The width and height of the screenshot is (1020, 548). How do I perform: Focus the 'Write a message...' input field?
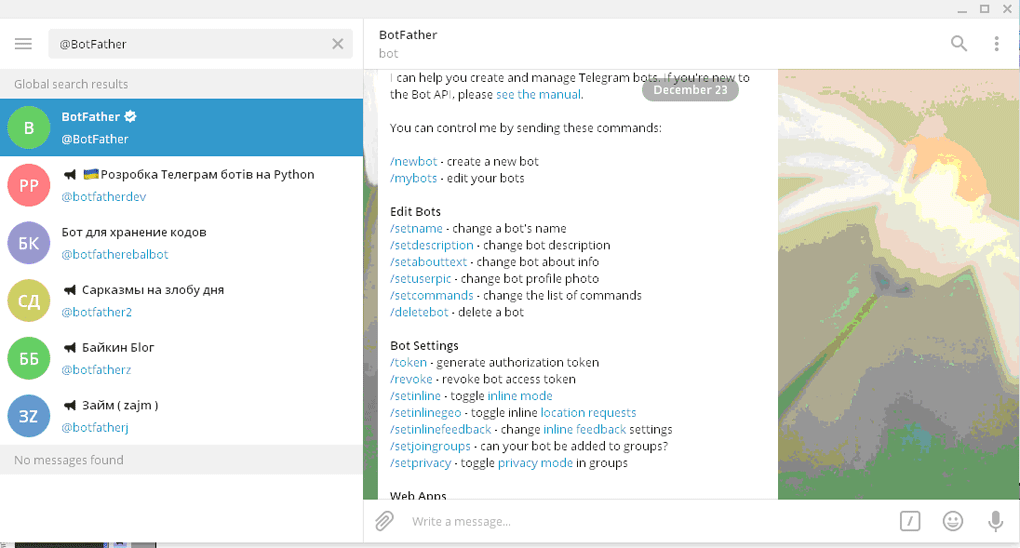pyautogui.click(x=640, y=521)
